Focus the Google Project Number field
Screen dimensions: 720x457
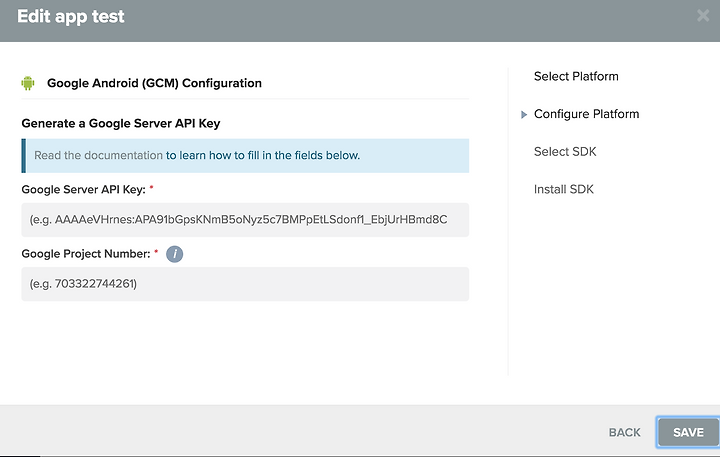(x=245, y=284)
